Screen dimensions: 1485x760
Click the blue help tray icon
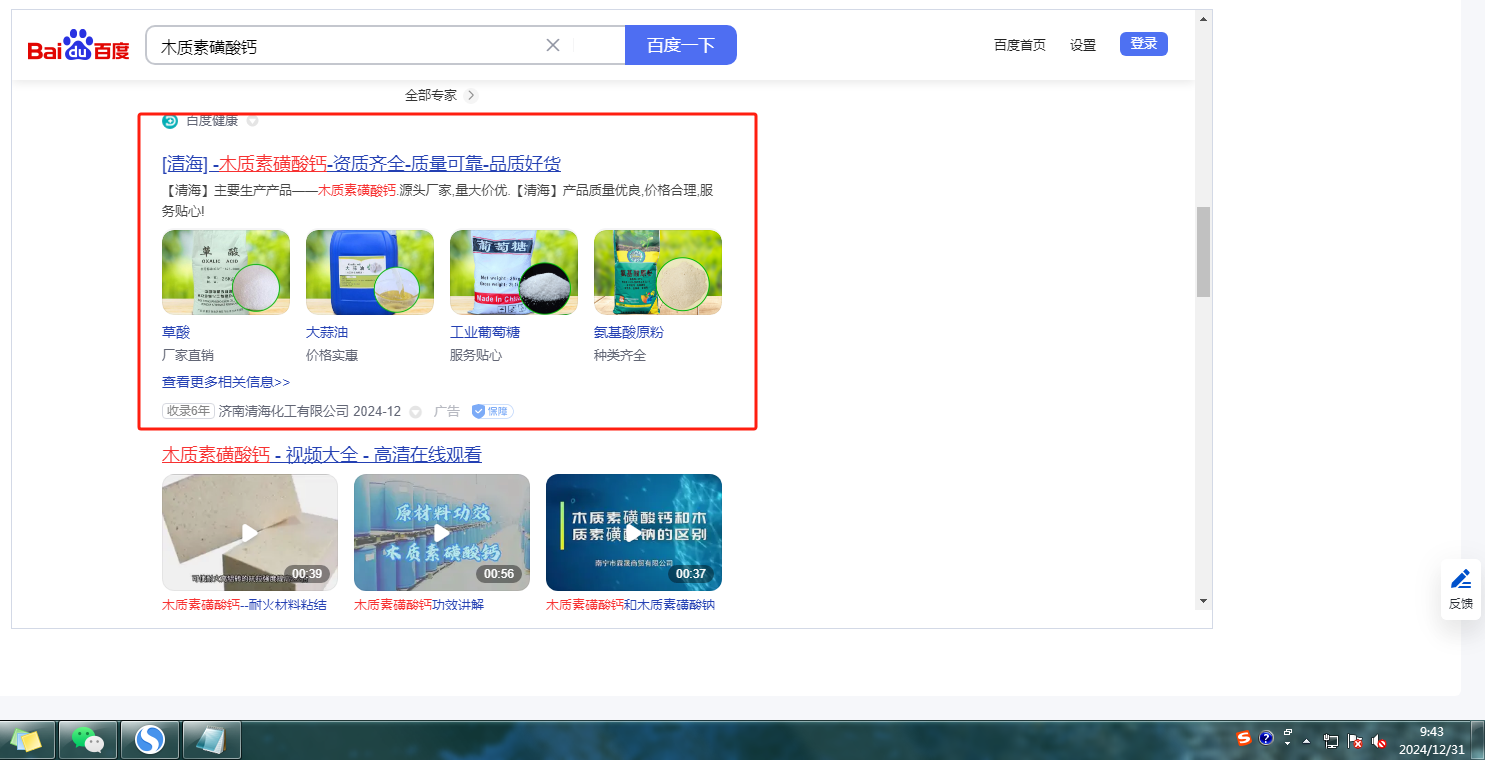pos(1266,738)
